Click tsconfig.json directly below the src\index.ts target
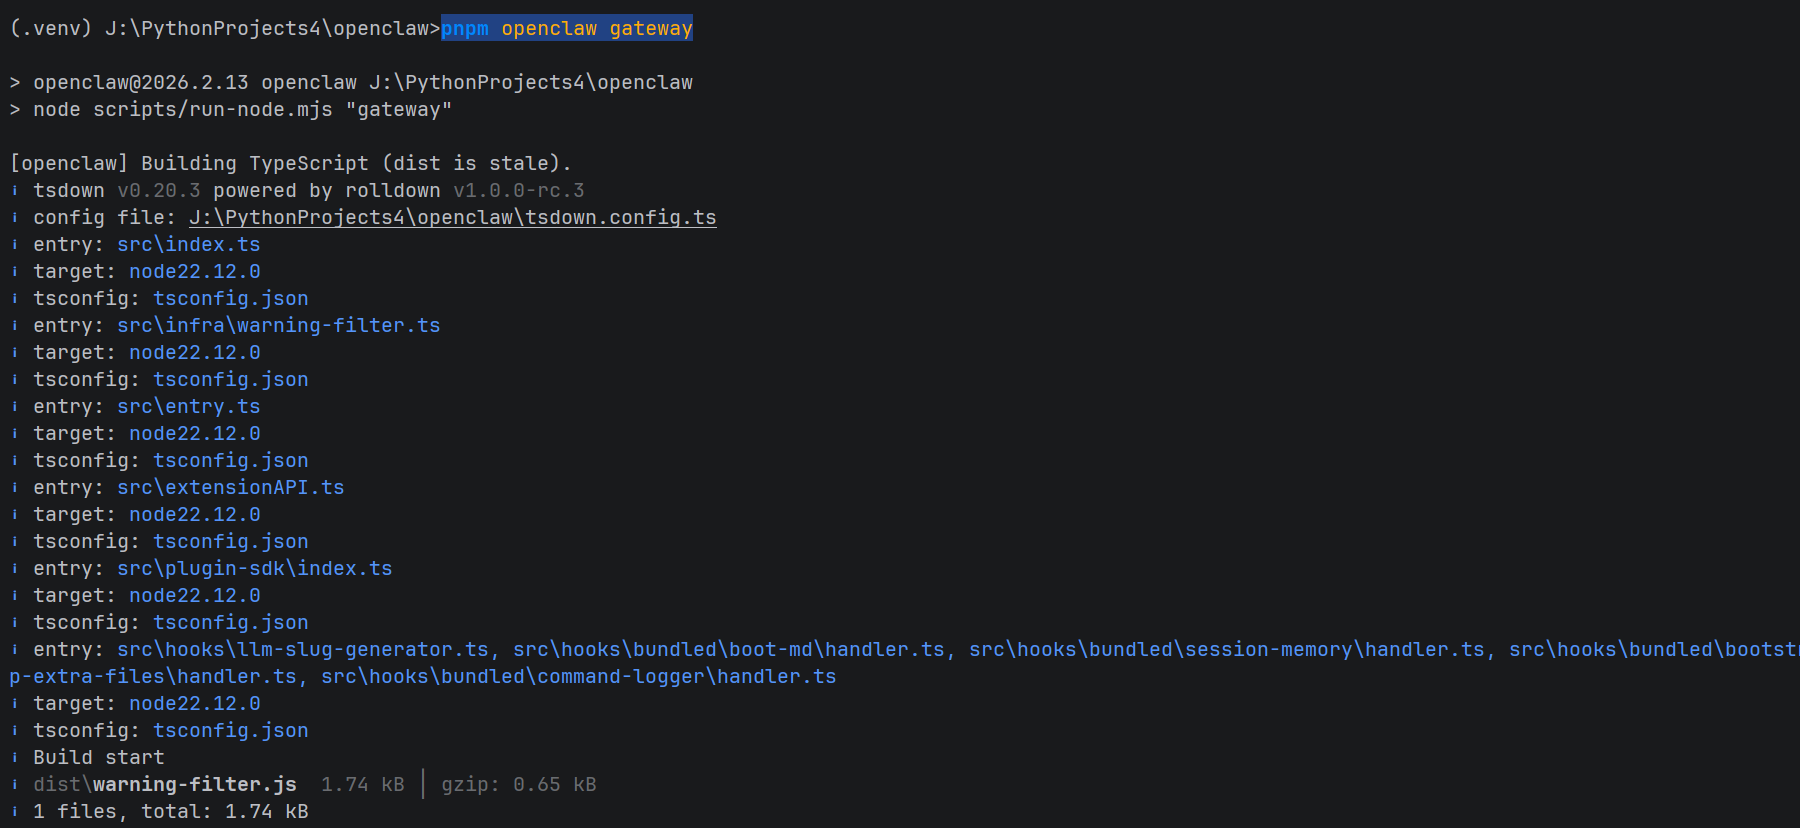The image size is (1800, 828). pyautogui.click(x=230, y=299)
